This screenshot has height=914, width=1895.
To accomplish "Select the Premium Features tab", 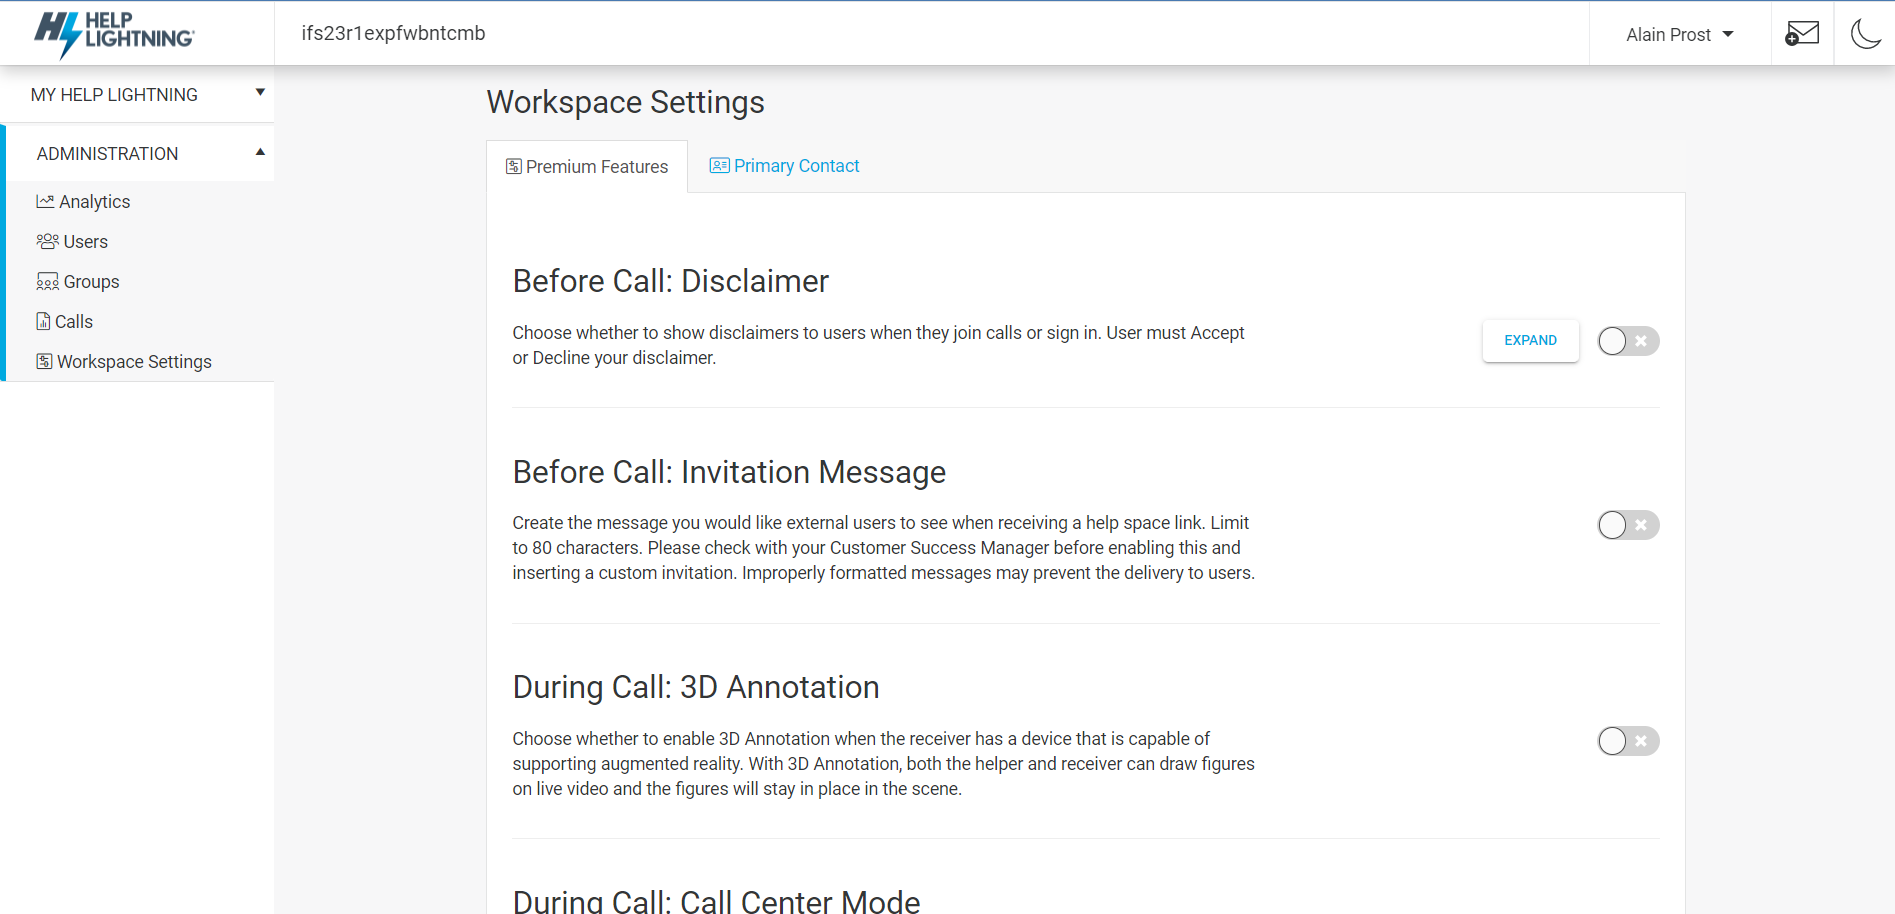I will [587, 167].
